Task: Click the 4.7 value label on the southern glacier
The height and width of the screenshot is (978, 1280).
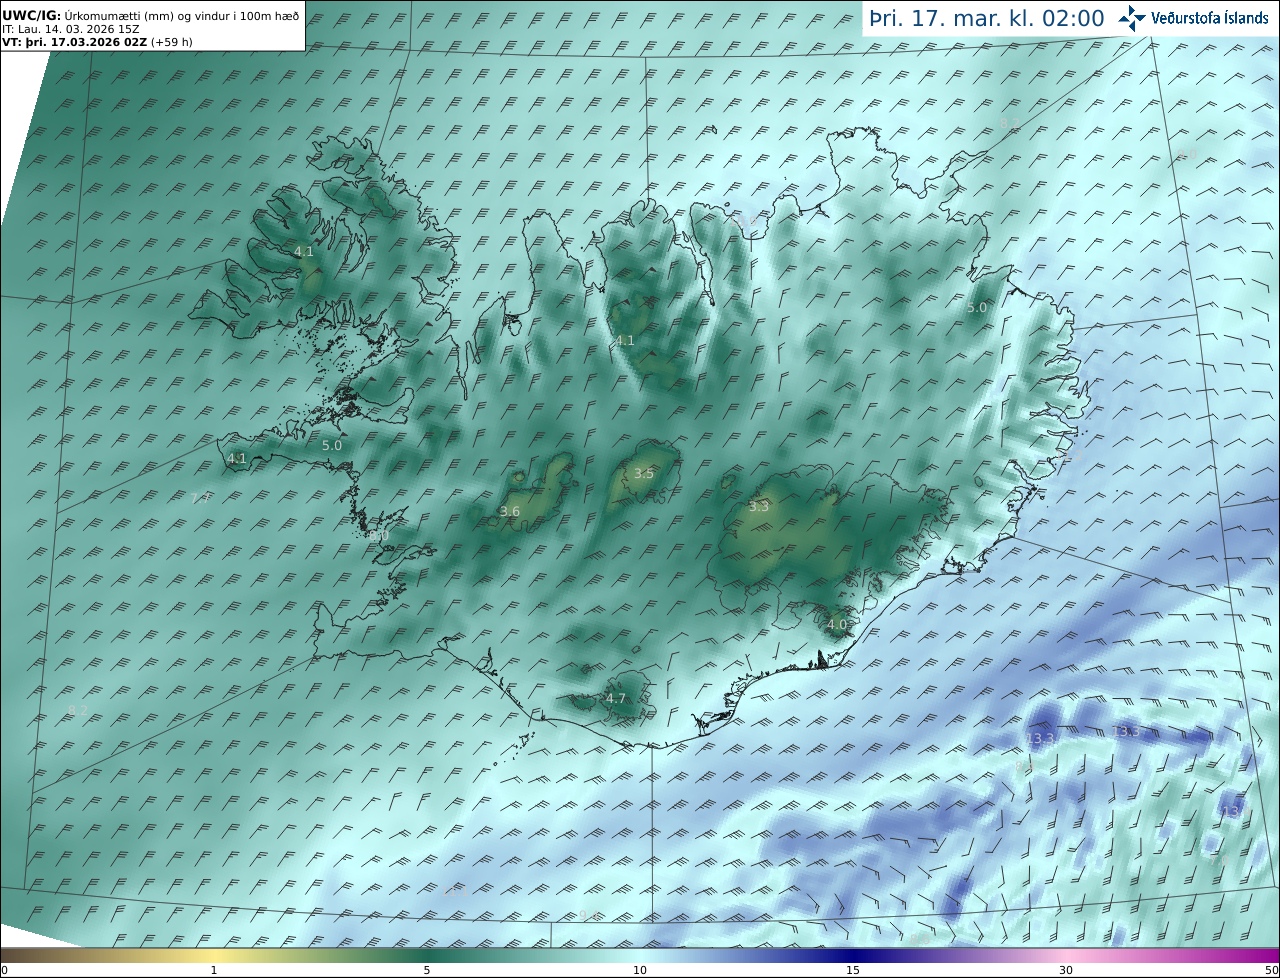Action: [x=616, y=699]
